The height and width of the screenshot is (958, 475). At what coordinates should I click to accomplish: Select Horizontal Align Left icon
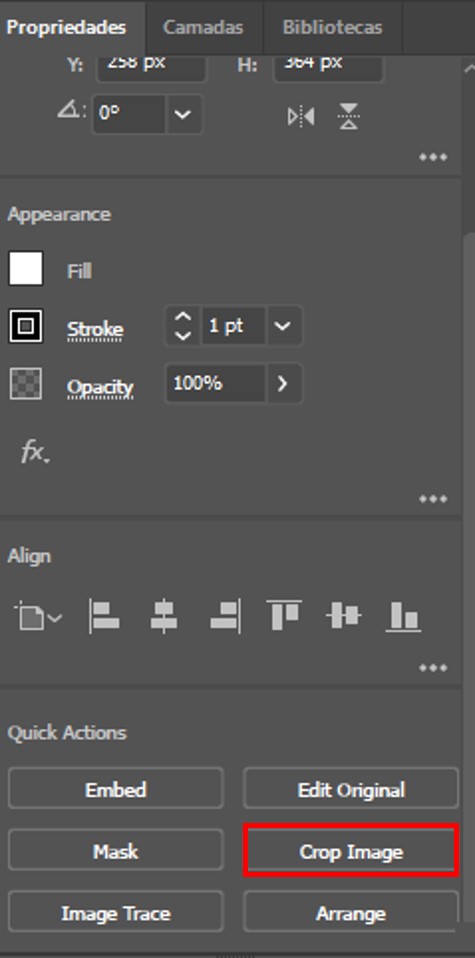105,616
